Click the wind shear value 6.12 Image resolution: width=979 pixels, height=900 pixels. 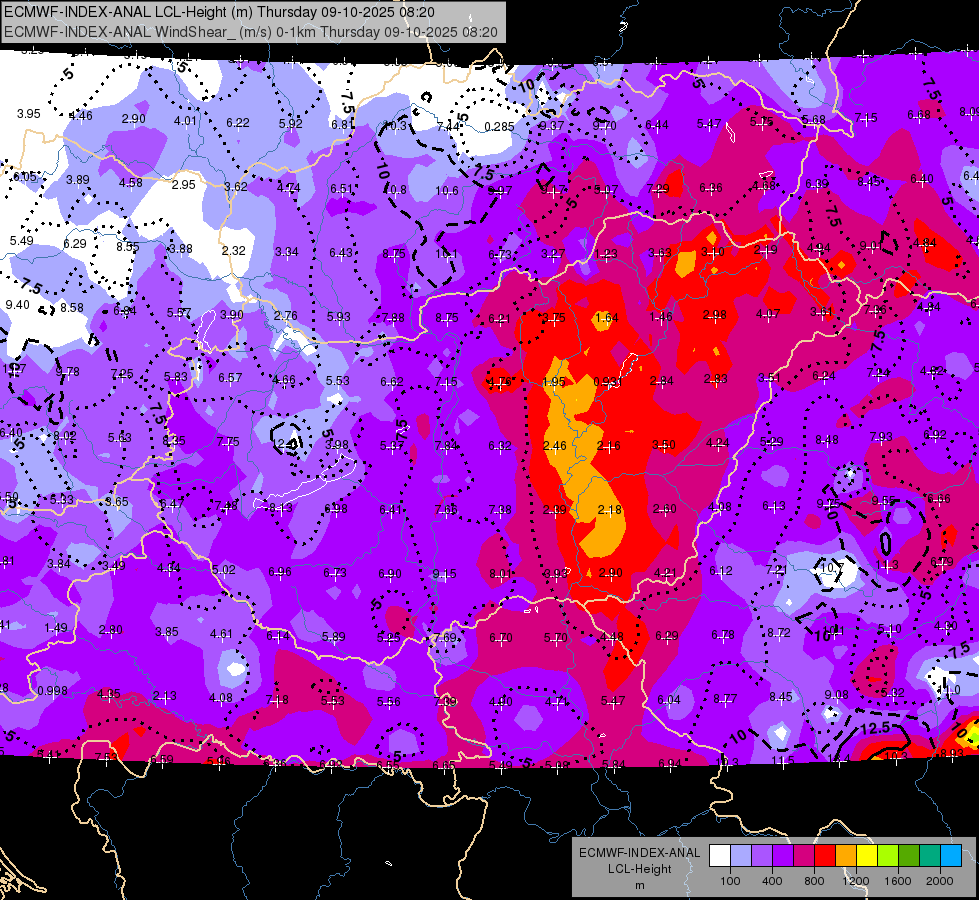[x=721, y=571]
